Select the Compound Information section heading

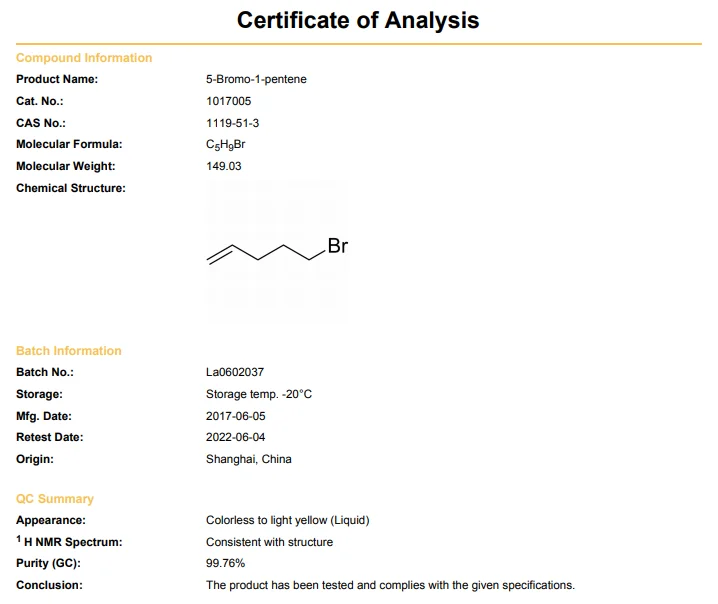coord(84,58)
